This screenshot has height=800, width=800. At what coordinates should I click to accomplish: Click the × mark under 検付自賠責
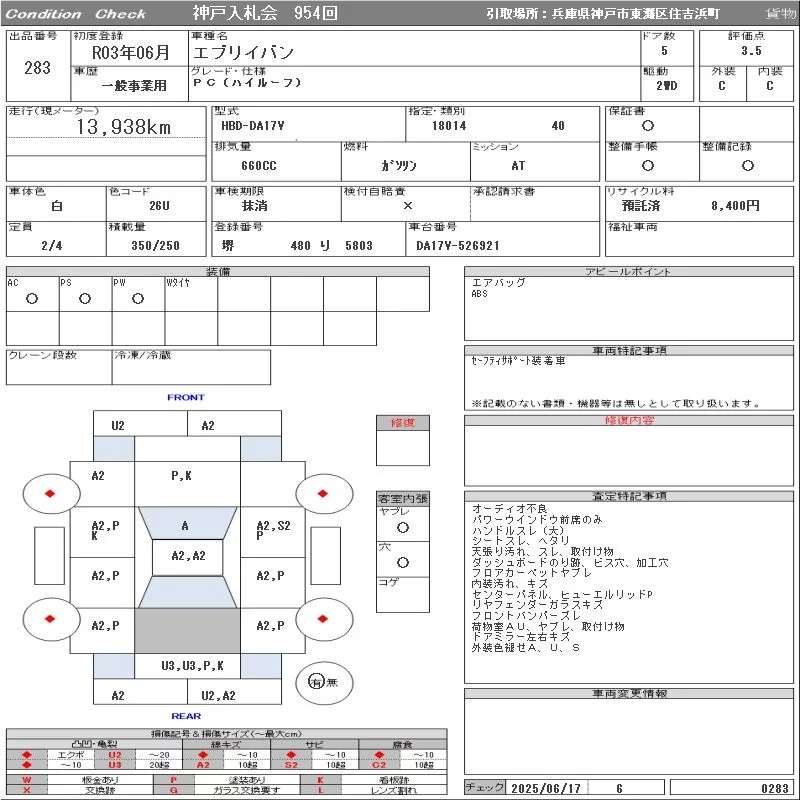pos(408,206)
